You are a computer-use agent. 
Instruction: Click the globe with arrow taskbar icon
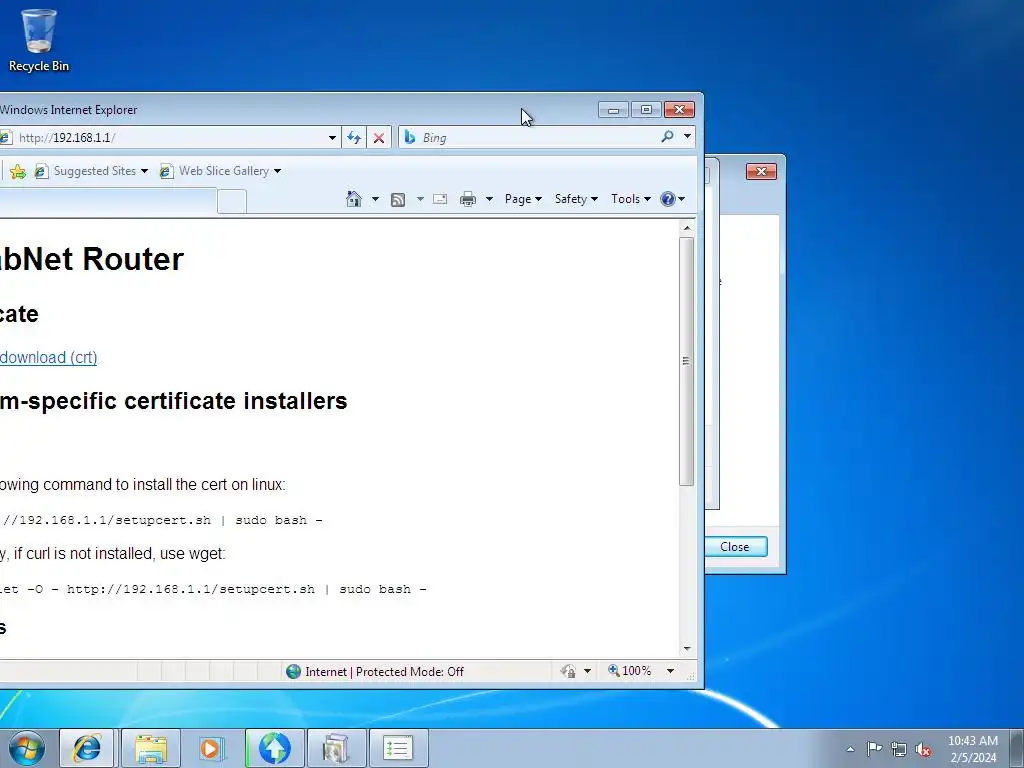tap(274, 748)
